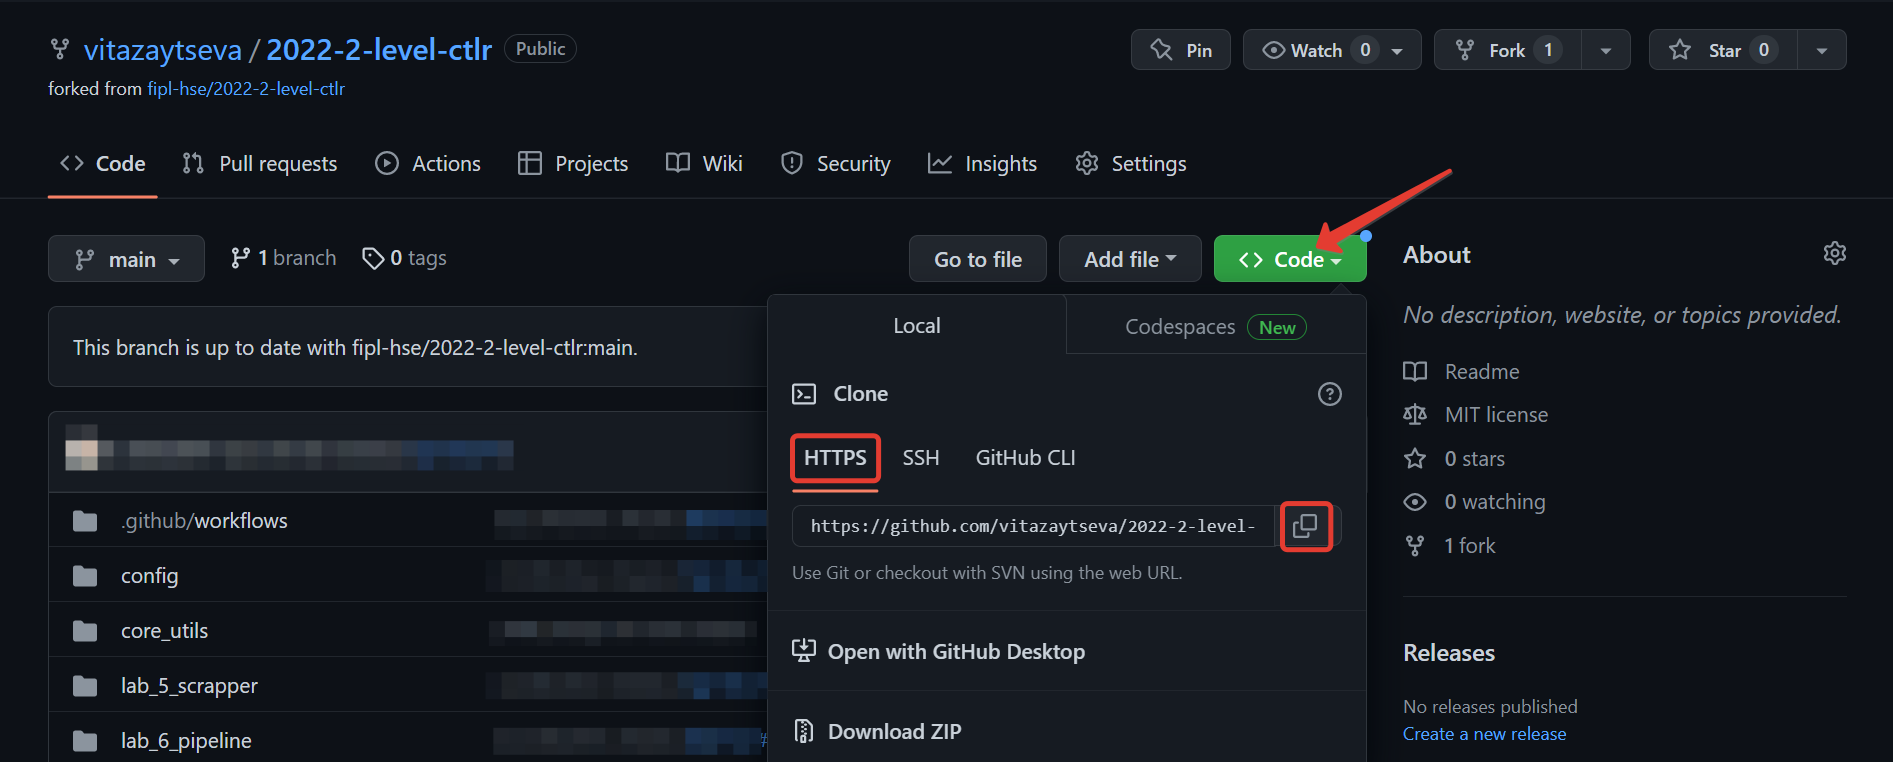This screenshot has width=1893, height=762.
Task: View the 0 stars link
Action: pos(1475,459)
